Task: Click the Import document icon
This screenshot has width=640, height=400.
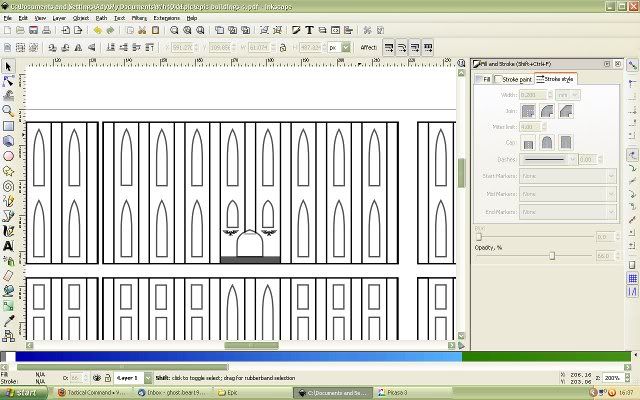Action: (65, 30)
